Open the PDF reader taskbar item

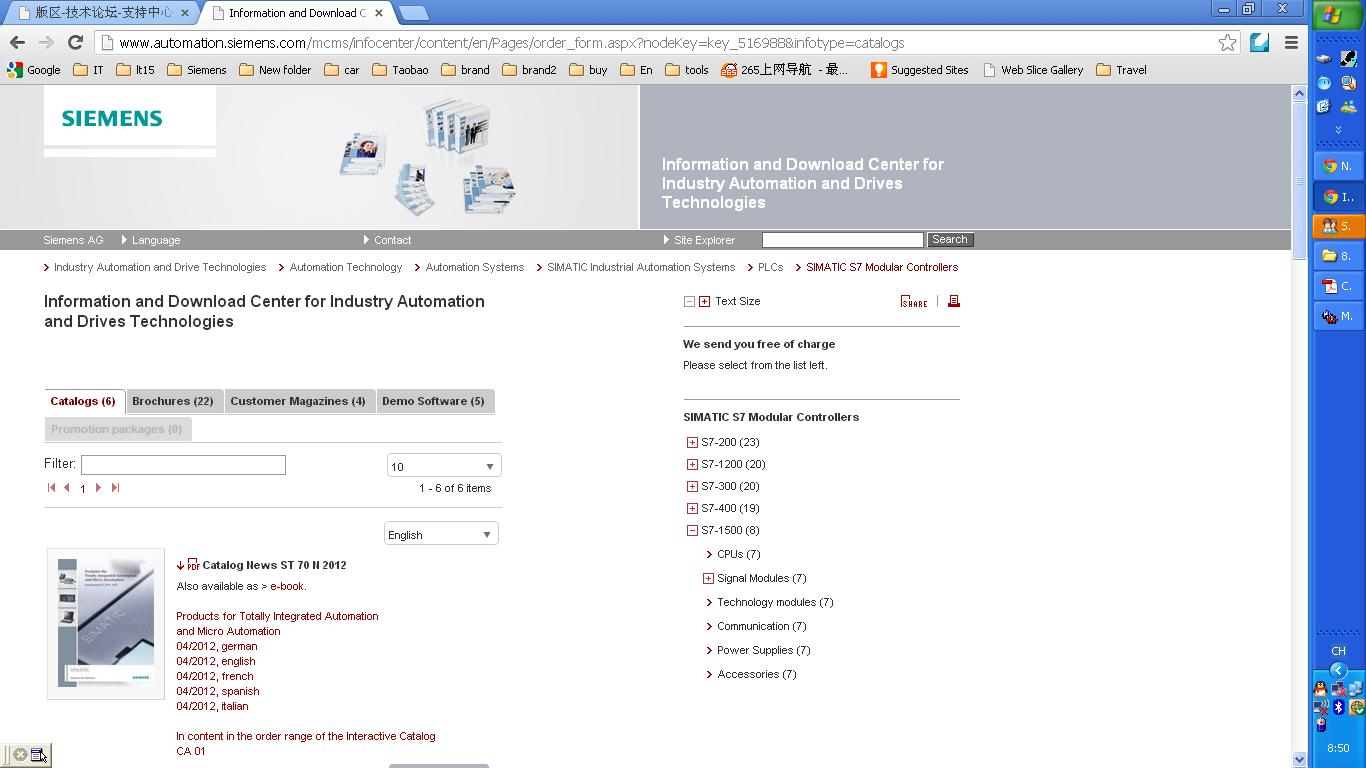point(1338,286)
